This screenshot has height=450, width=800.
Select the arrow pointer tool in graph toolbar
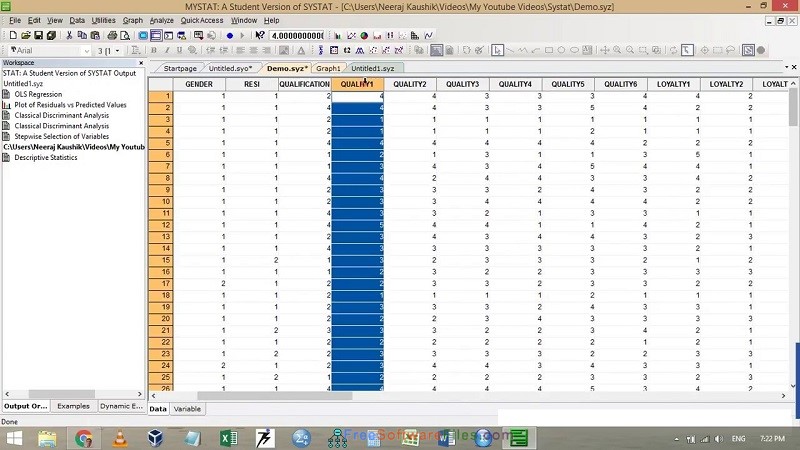tap(497, 50)
